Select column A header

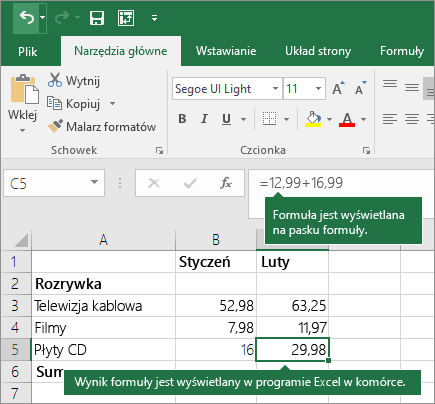[103, 240]
